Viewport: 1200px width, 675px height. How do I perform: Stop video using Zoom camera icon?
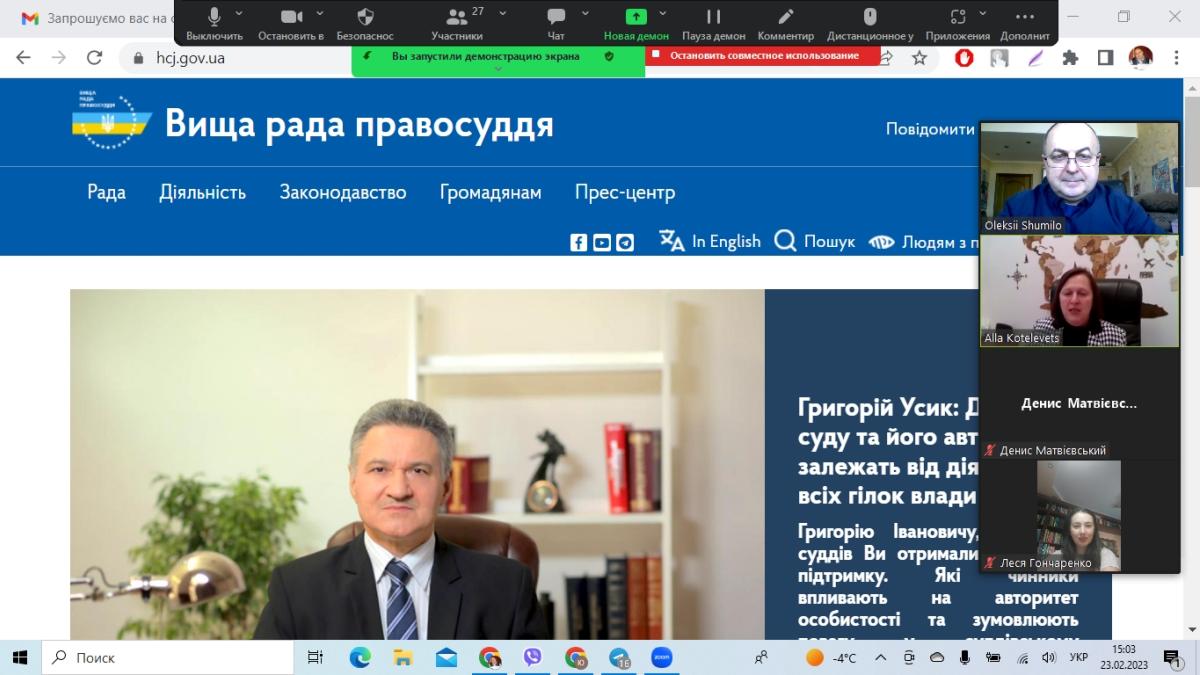(291, 18)
